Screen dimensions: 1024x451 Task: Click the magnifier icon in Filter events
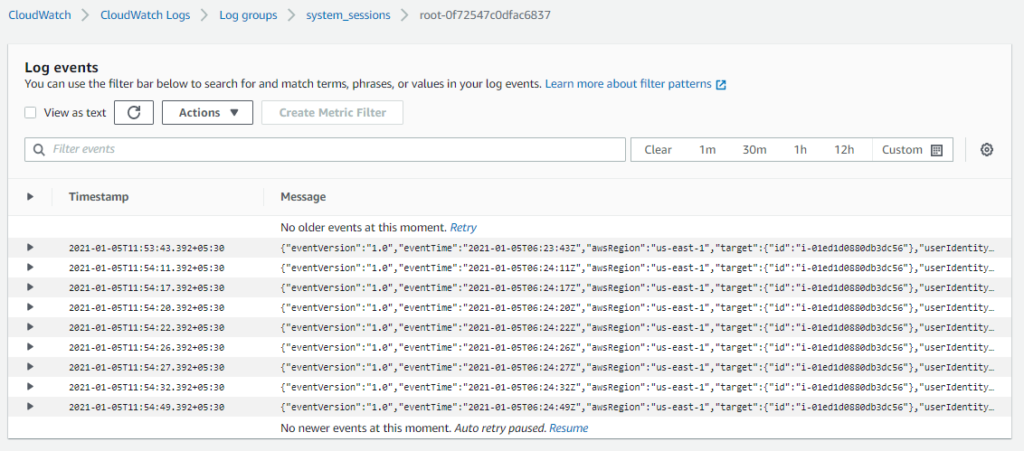(39, 149)
